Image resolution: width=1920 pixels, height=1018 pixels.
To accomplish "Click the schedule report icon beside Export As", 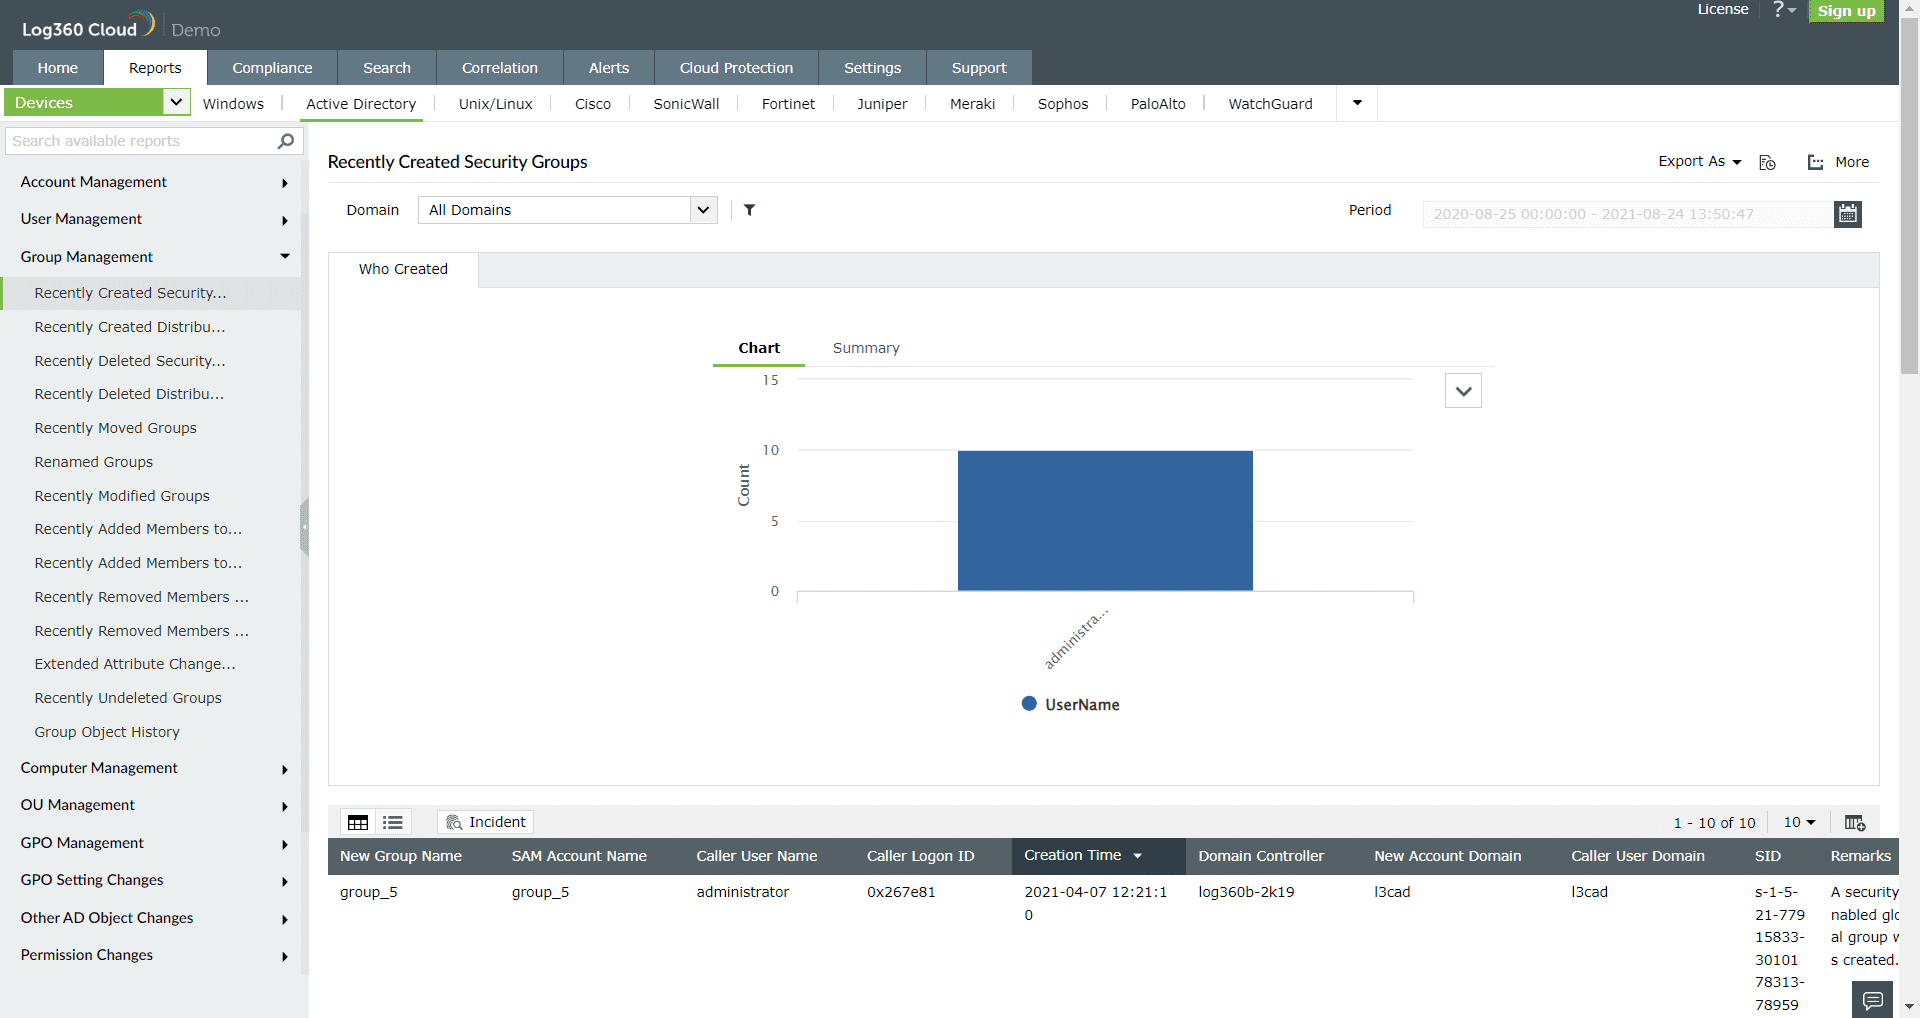I will [1767, 162].
